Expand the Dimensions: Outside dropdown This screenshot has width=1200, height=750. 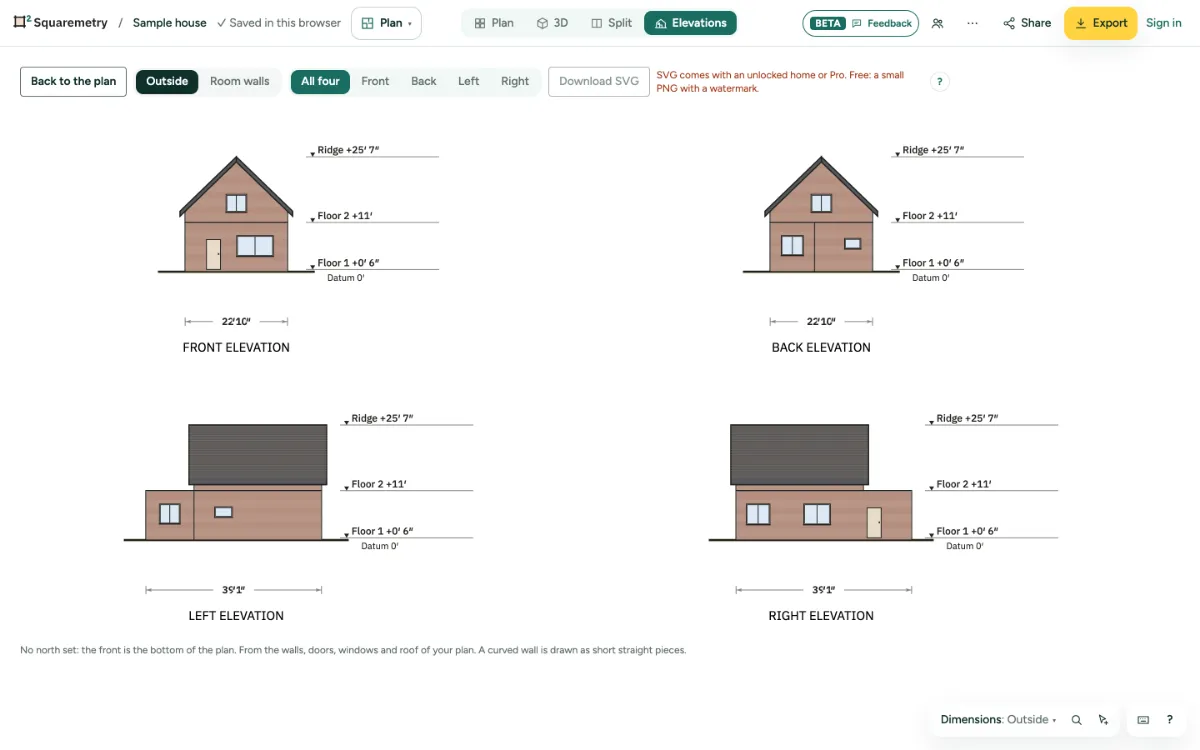point(998,720)
